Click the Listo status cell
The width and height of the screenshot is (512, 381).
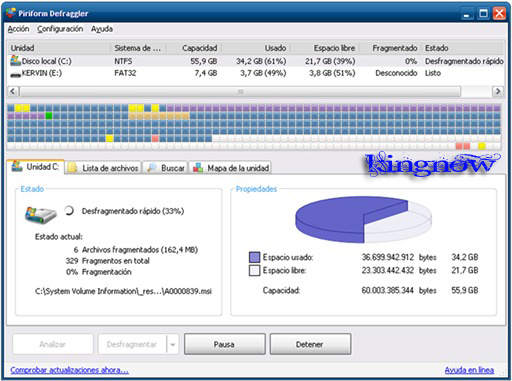tap(433, 73)
